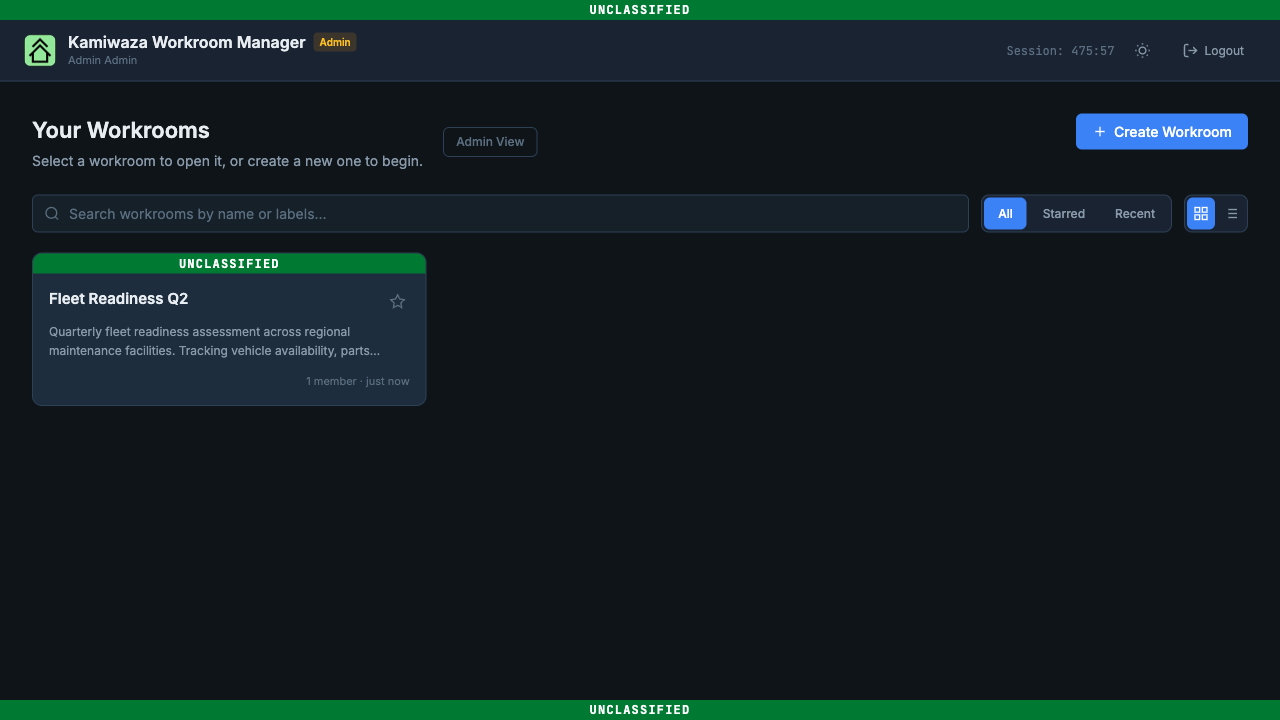
Task: Click the Admin badge next to title
Action: 335,42
